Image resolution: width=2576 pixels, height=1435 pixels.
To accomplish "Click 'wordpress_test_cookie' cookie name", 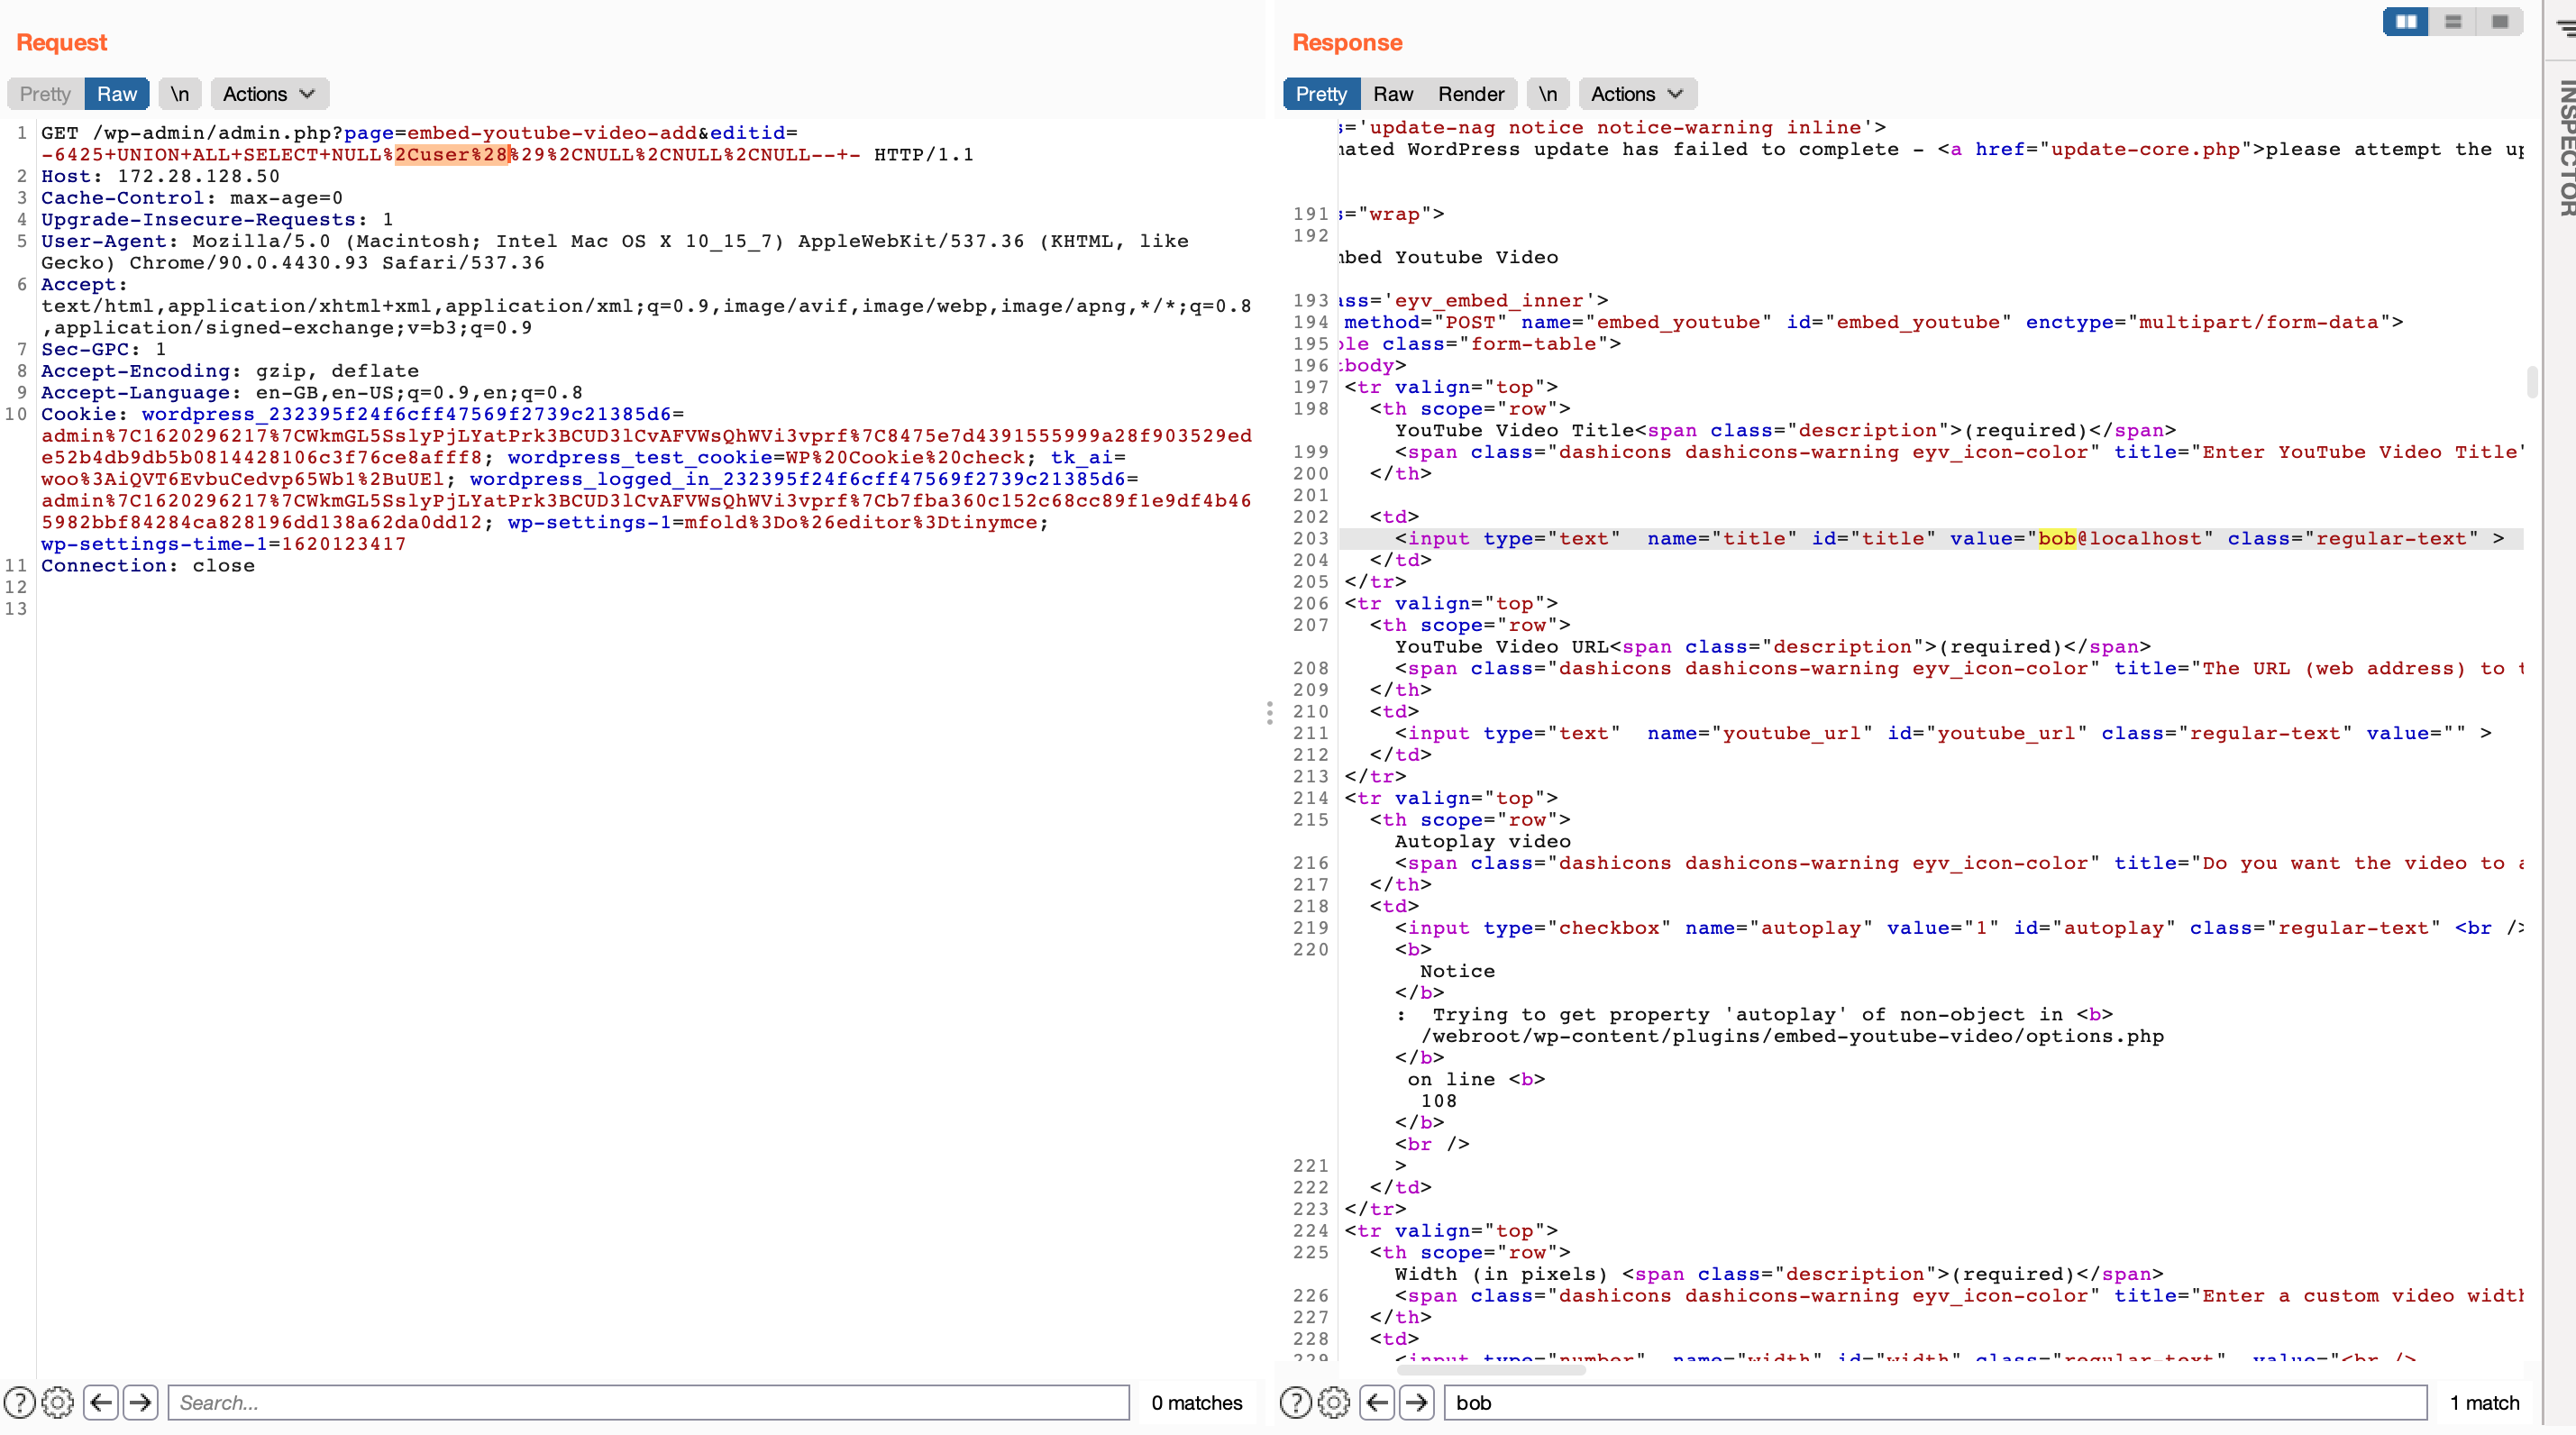I will pyautogui.click(x=640, y=458).
